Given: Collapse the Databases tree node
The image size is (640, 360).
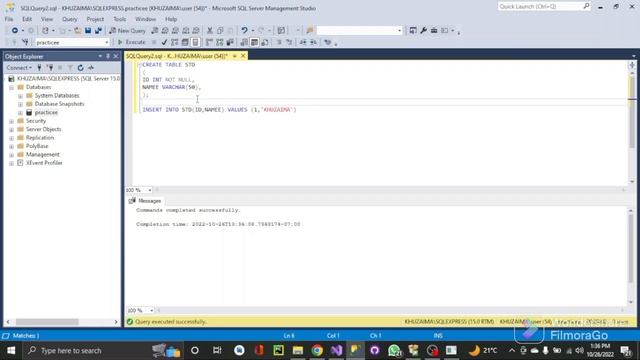Looking at the screenshot, I should tap(11, 87).
